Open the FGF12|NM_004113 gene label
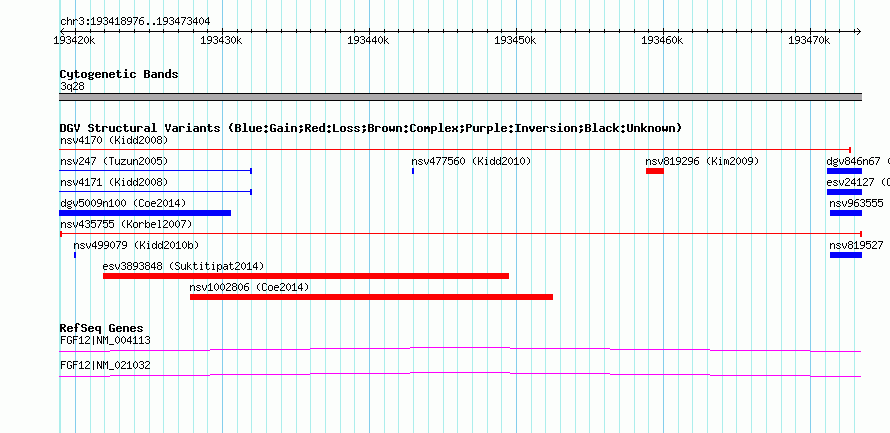Screen dimensions: 890x433 tap(105, 340)
